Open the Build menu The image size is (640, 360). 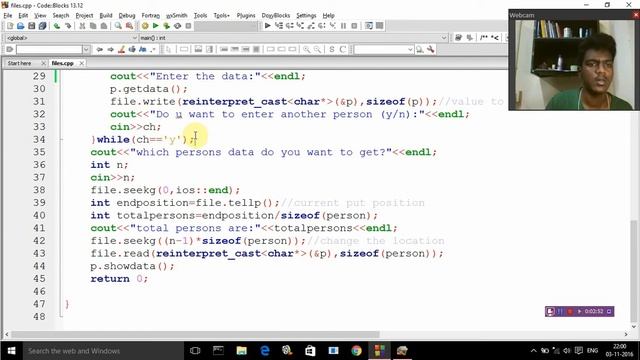point(106,16)
